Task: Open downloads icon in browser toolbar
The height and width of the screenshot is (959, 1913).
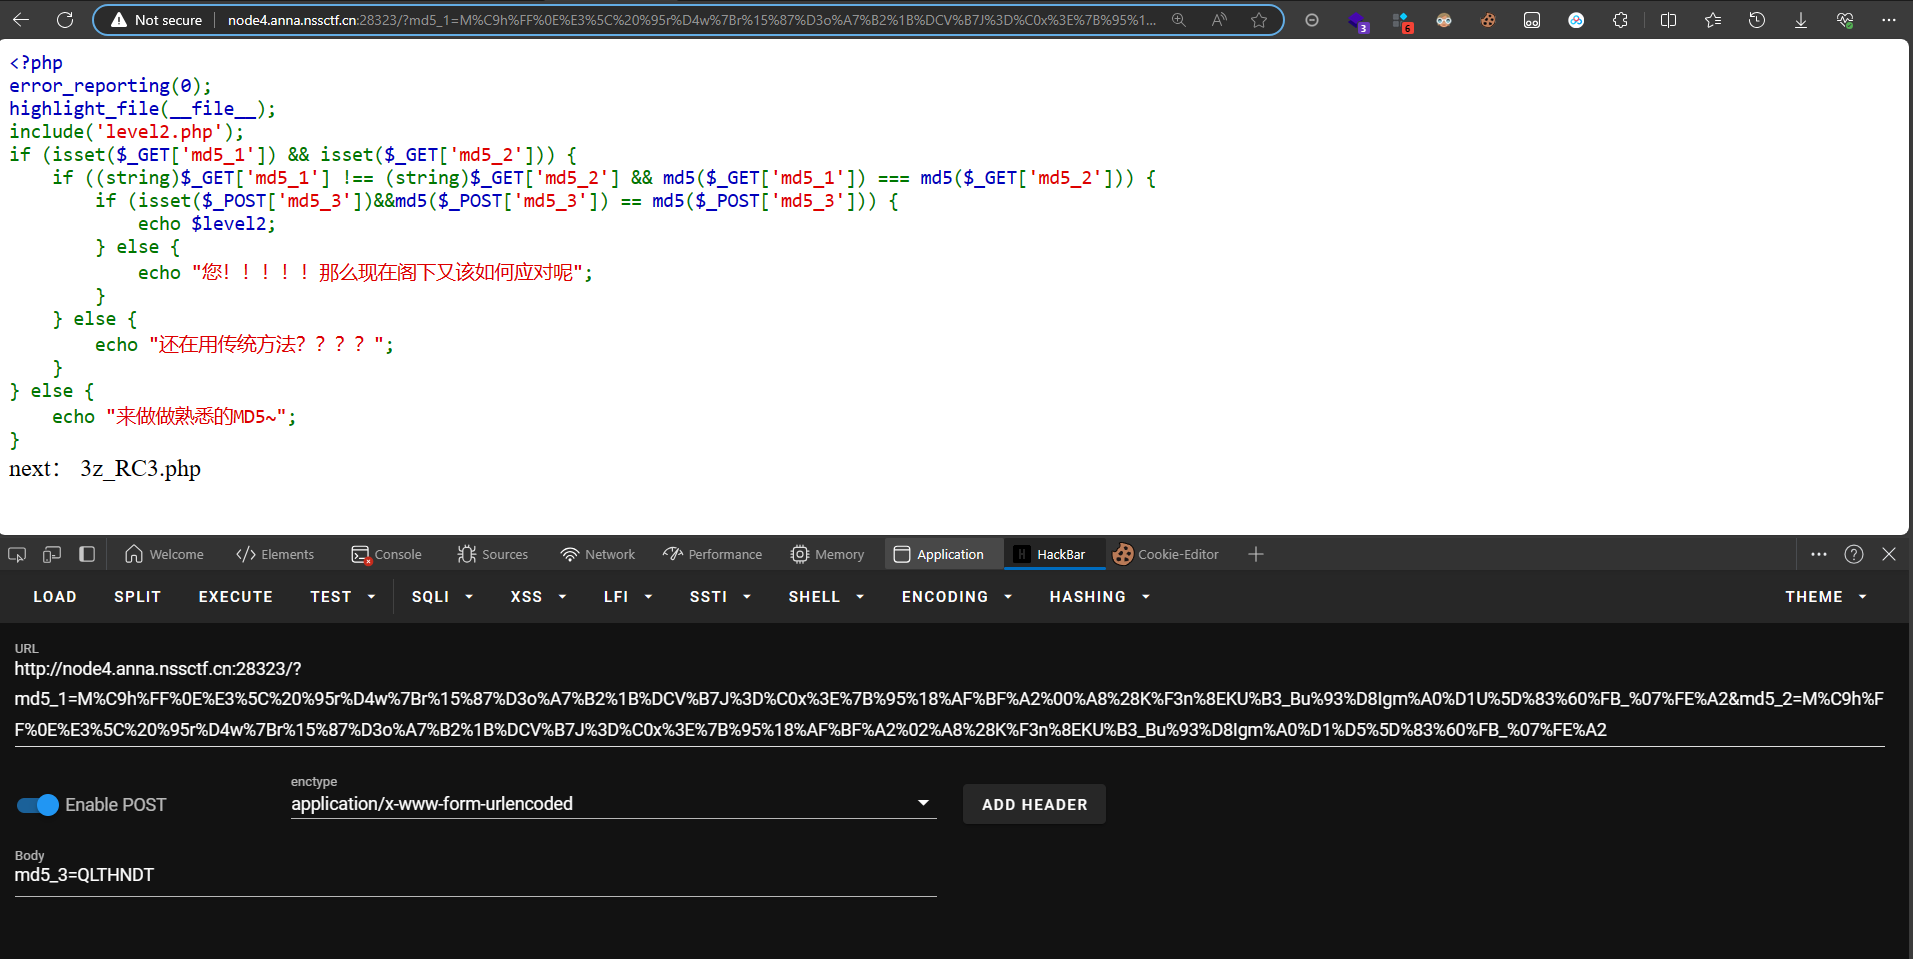Action: (x=1801, y=20)
